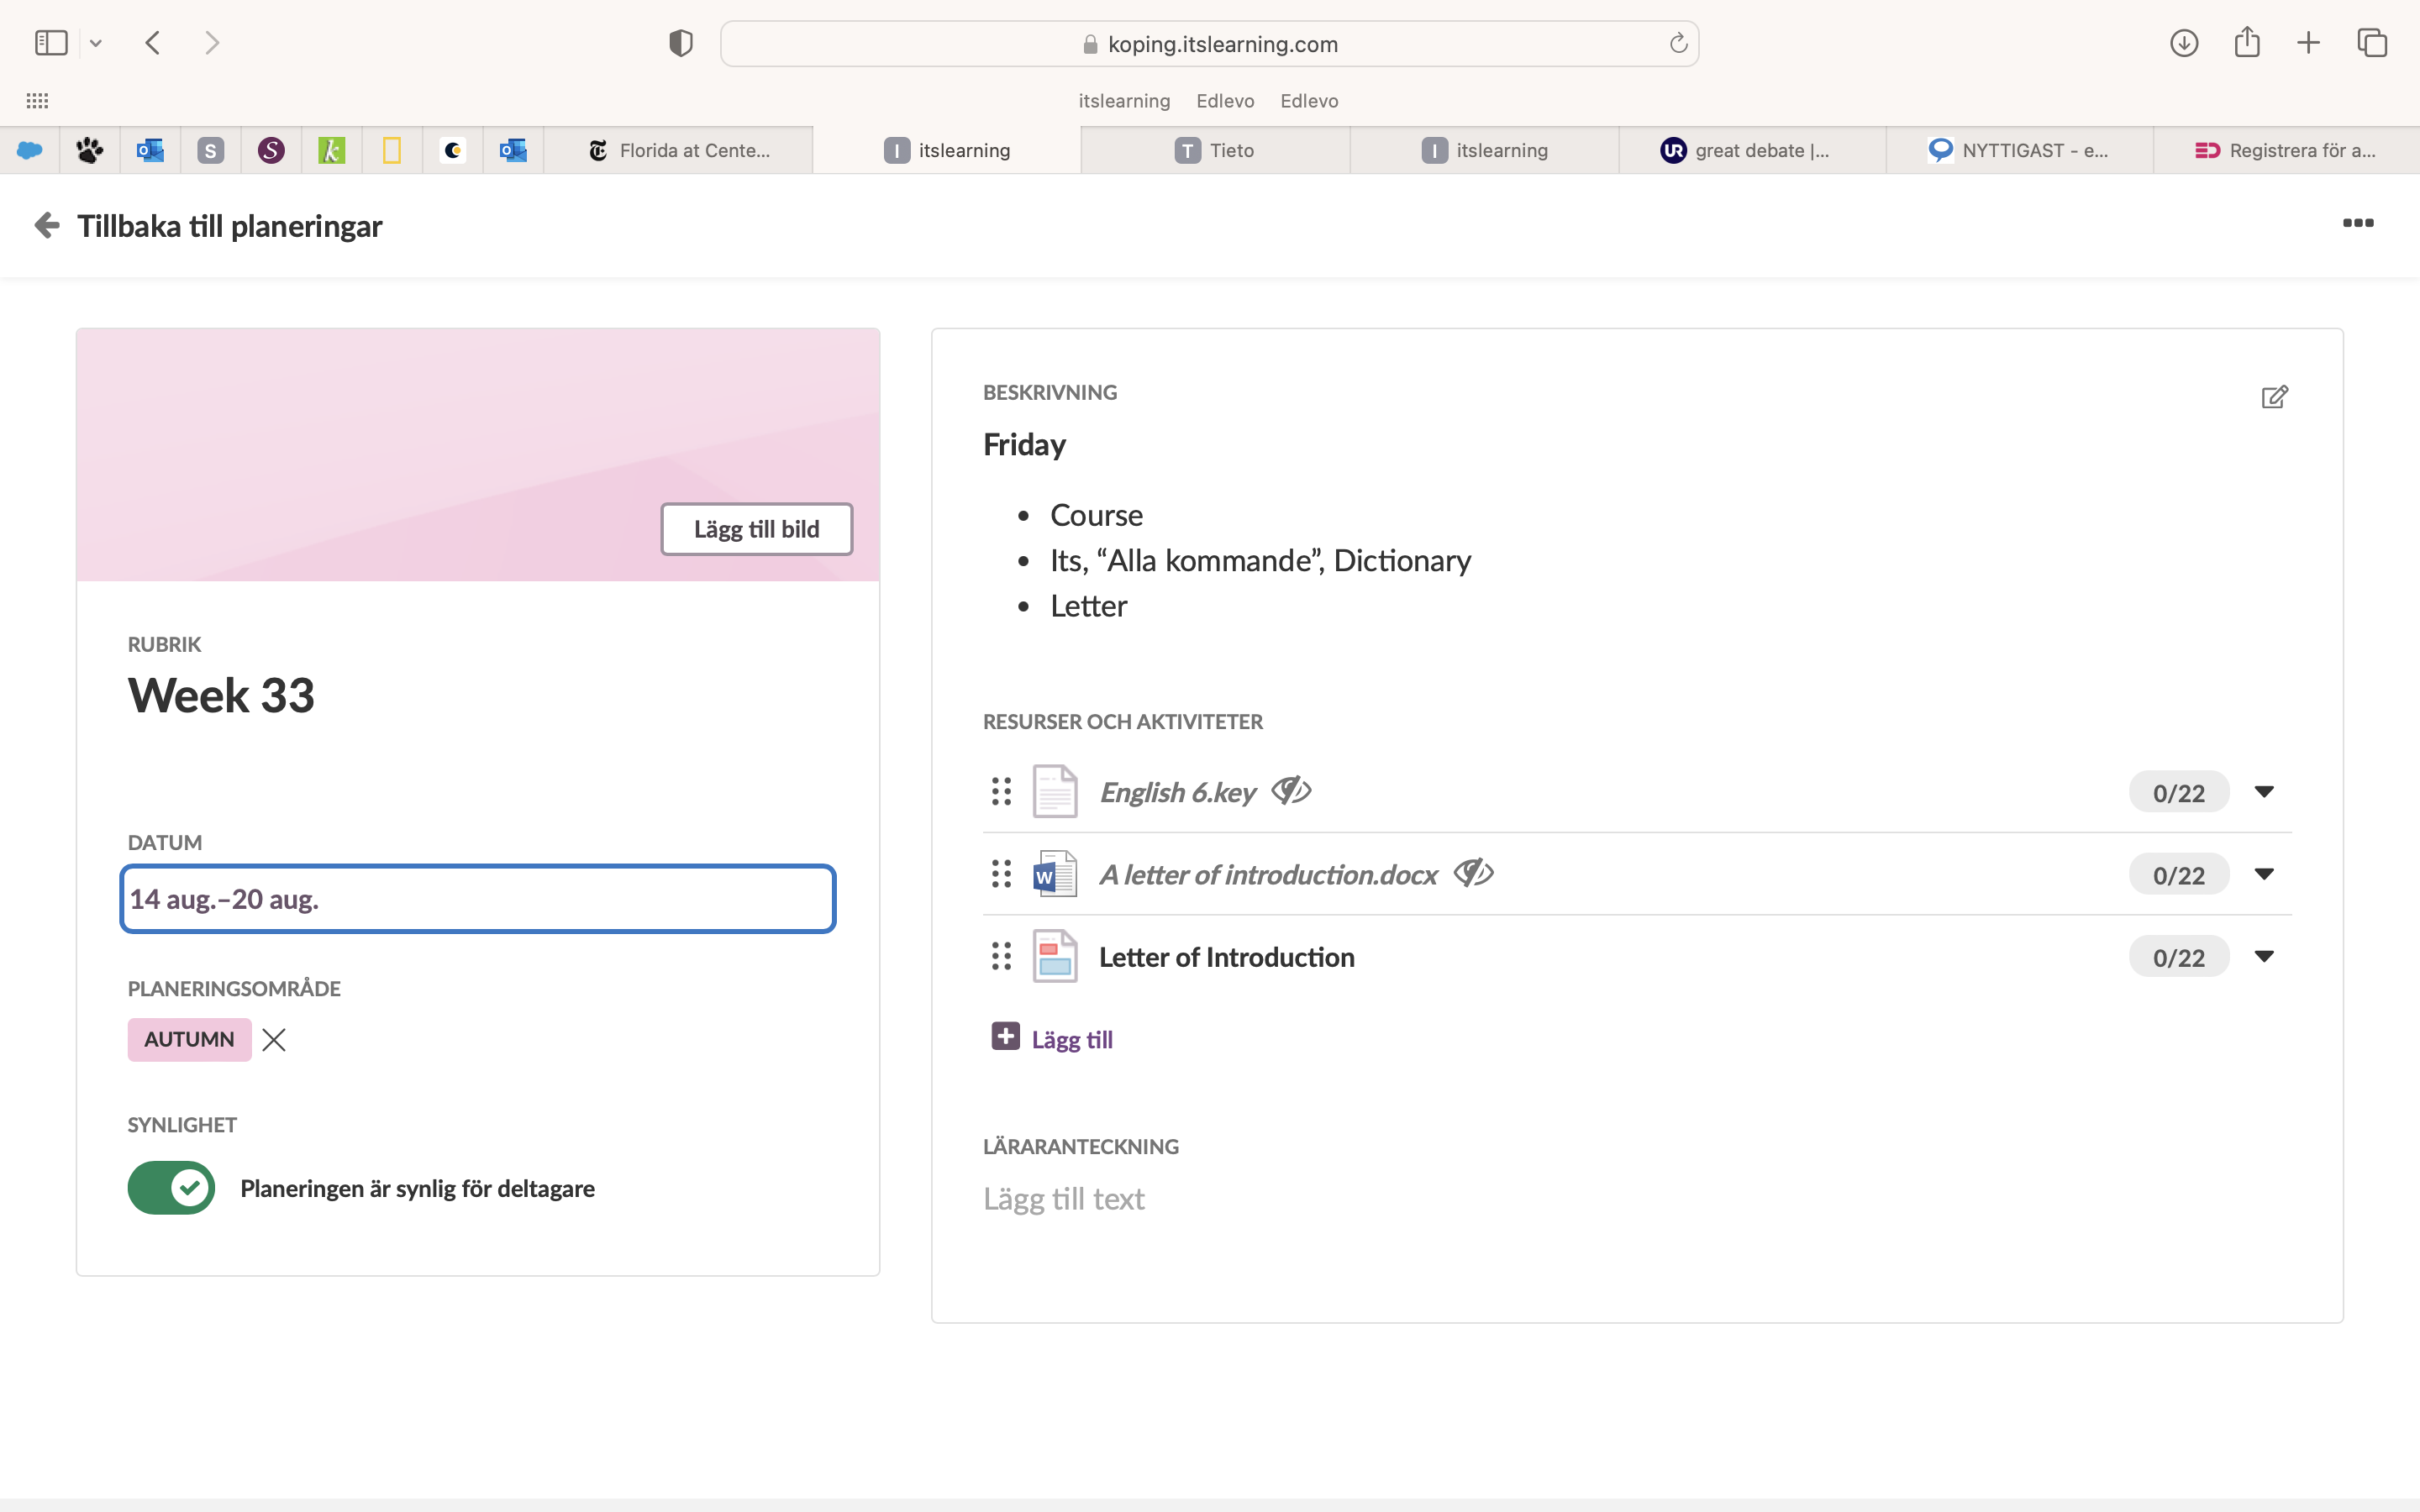This screenshot has height=1512, width=2420.
Task: Grab drag handle for English 6.key
Action: (x=1001, y=792)
